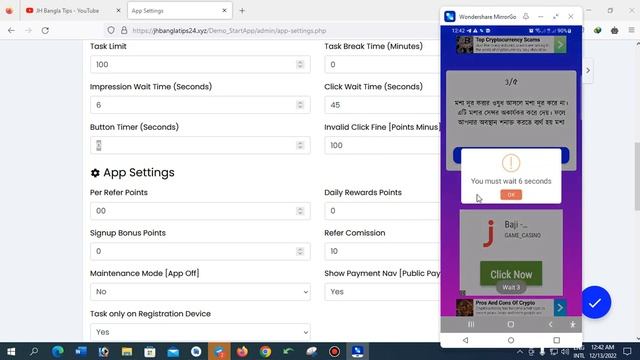Open the Windows notification center icon
Screen dimensions: 640x360
[627, 351]
